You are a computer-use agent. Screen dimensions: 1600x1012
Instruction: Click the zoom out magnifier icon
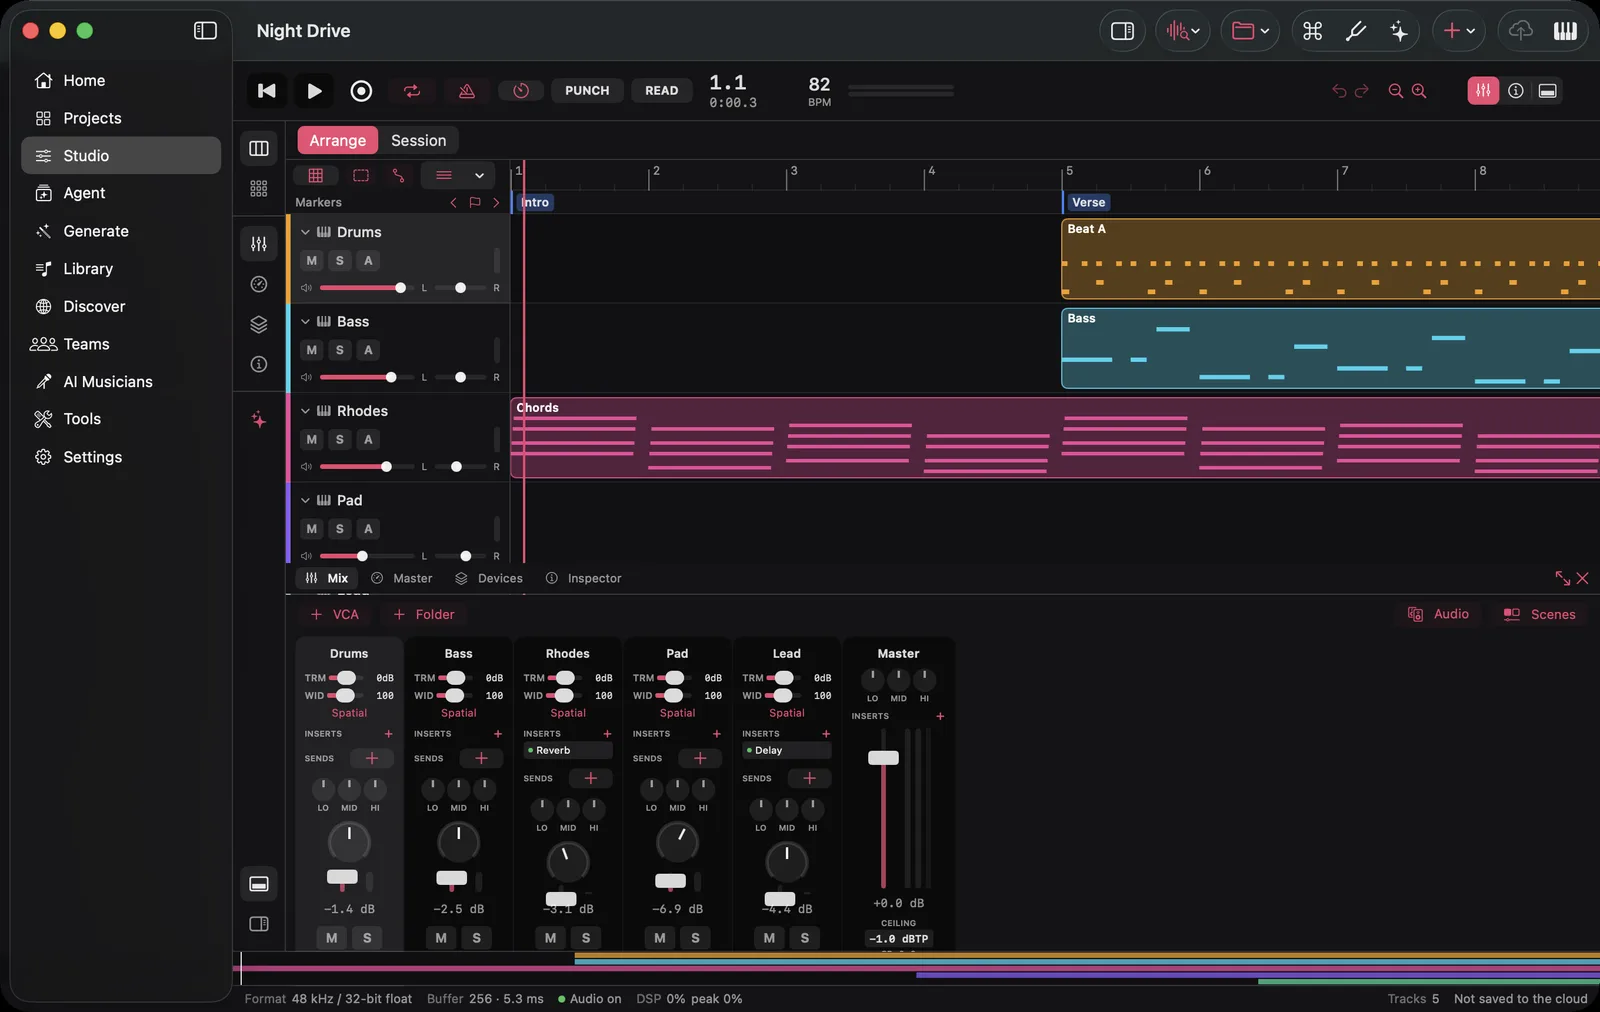point(1396,91)
